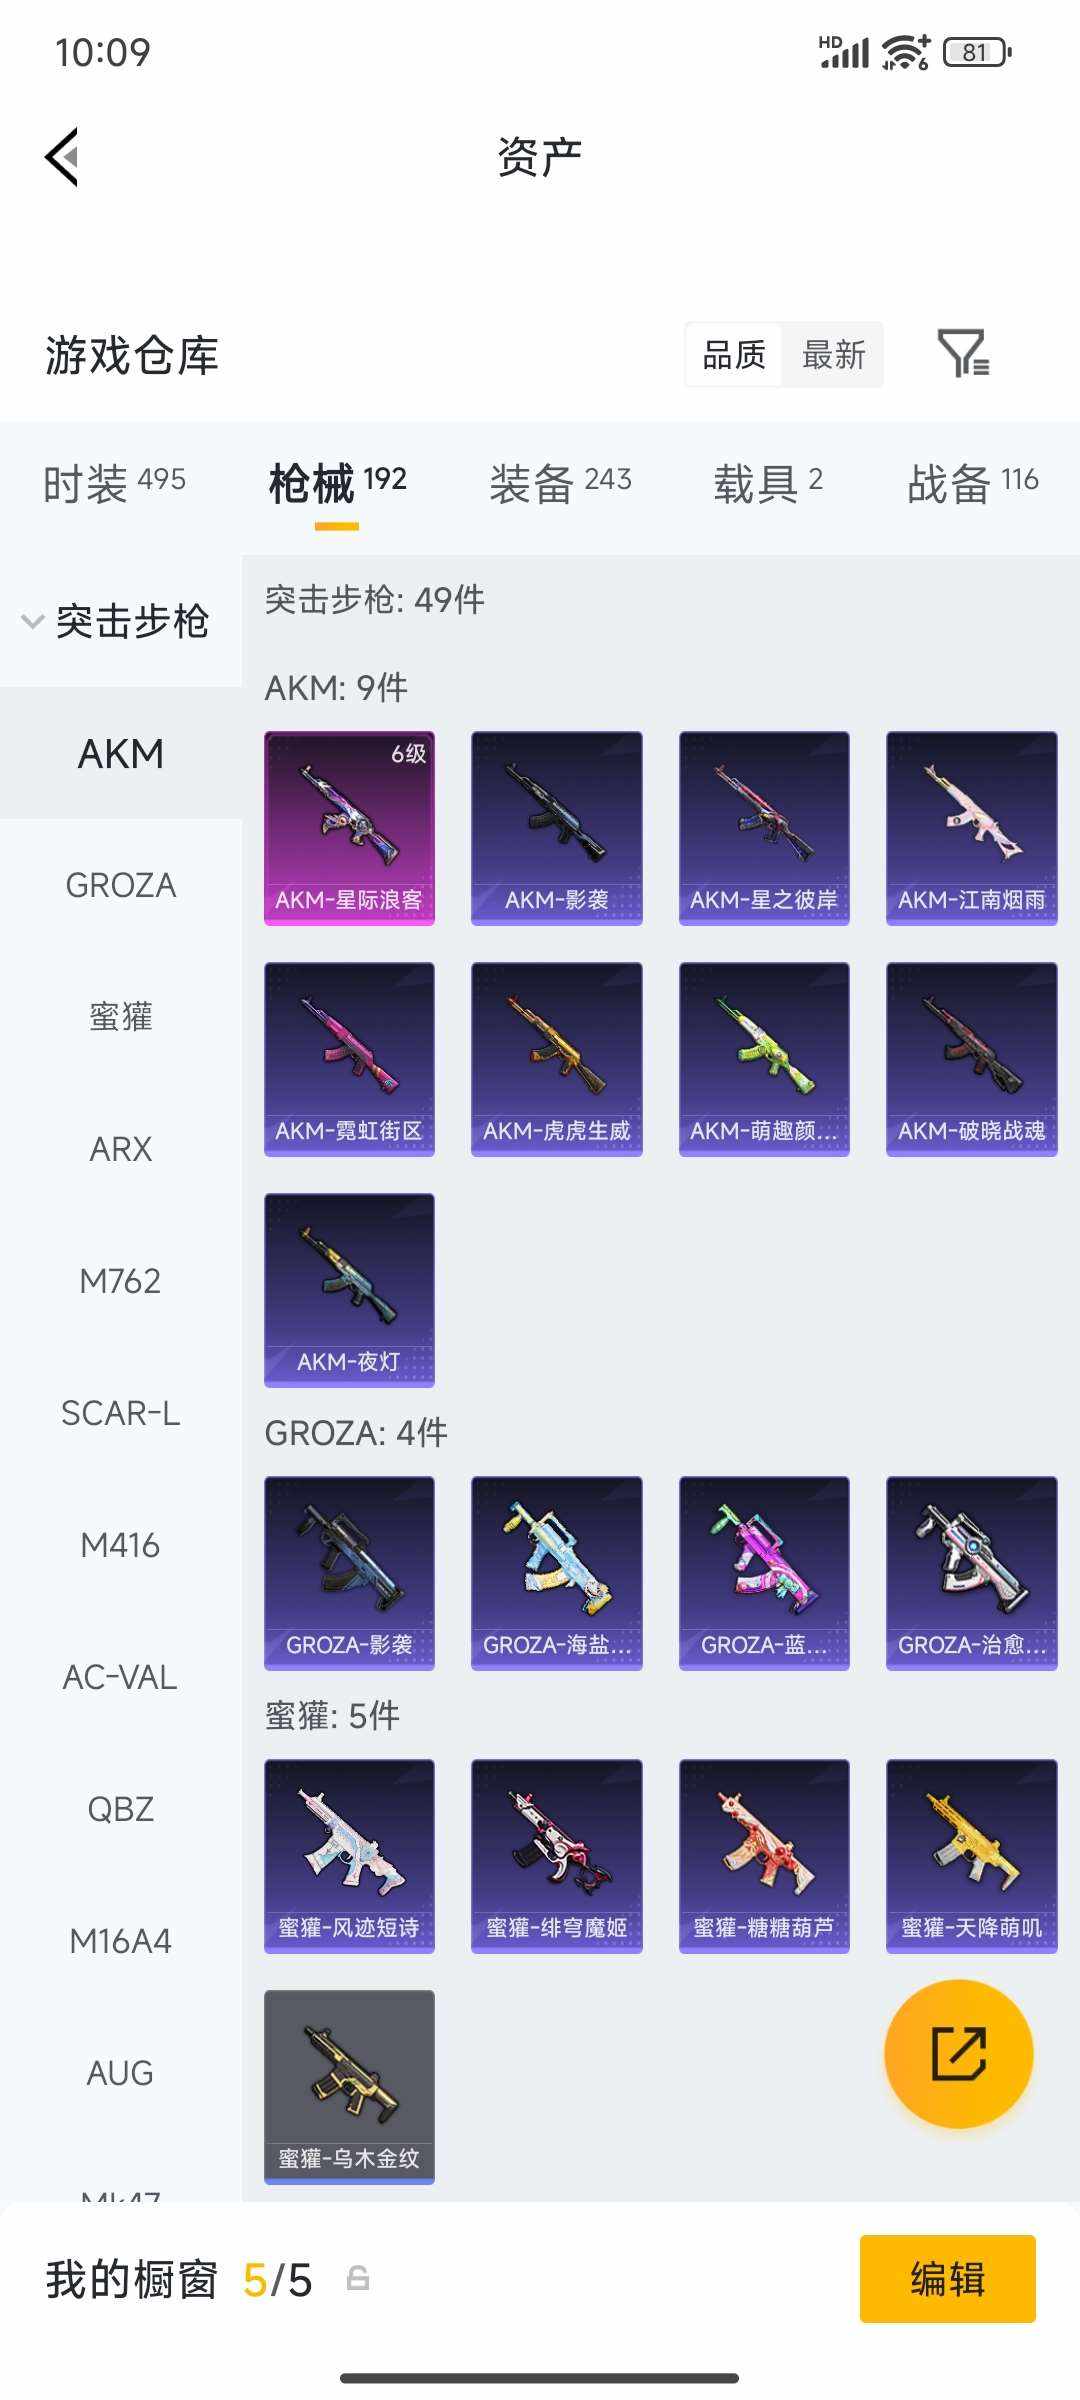The image size is (1080, 2400).
Task: Select the AKM-星际浪客 level 6 skin
Action: 349,828
